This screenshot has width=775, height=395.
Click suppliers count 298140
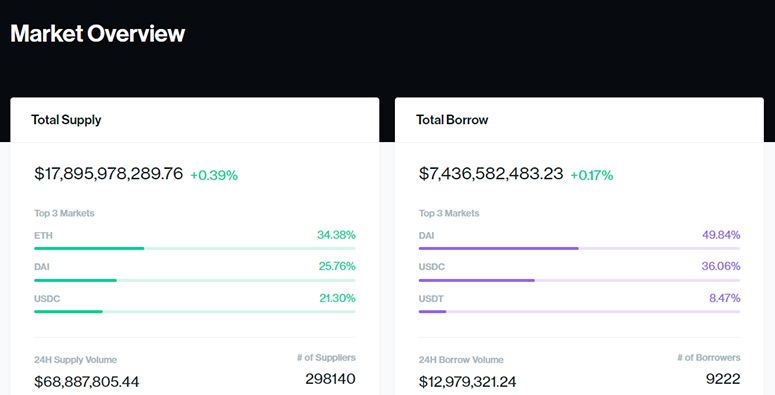coord(330,379)
